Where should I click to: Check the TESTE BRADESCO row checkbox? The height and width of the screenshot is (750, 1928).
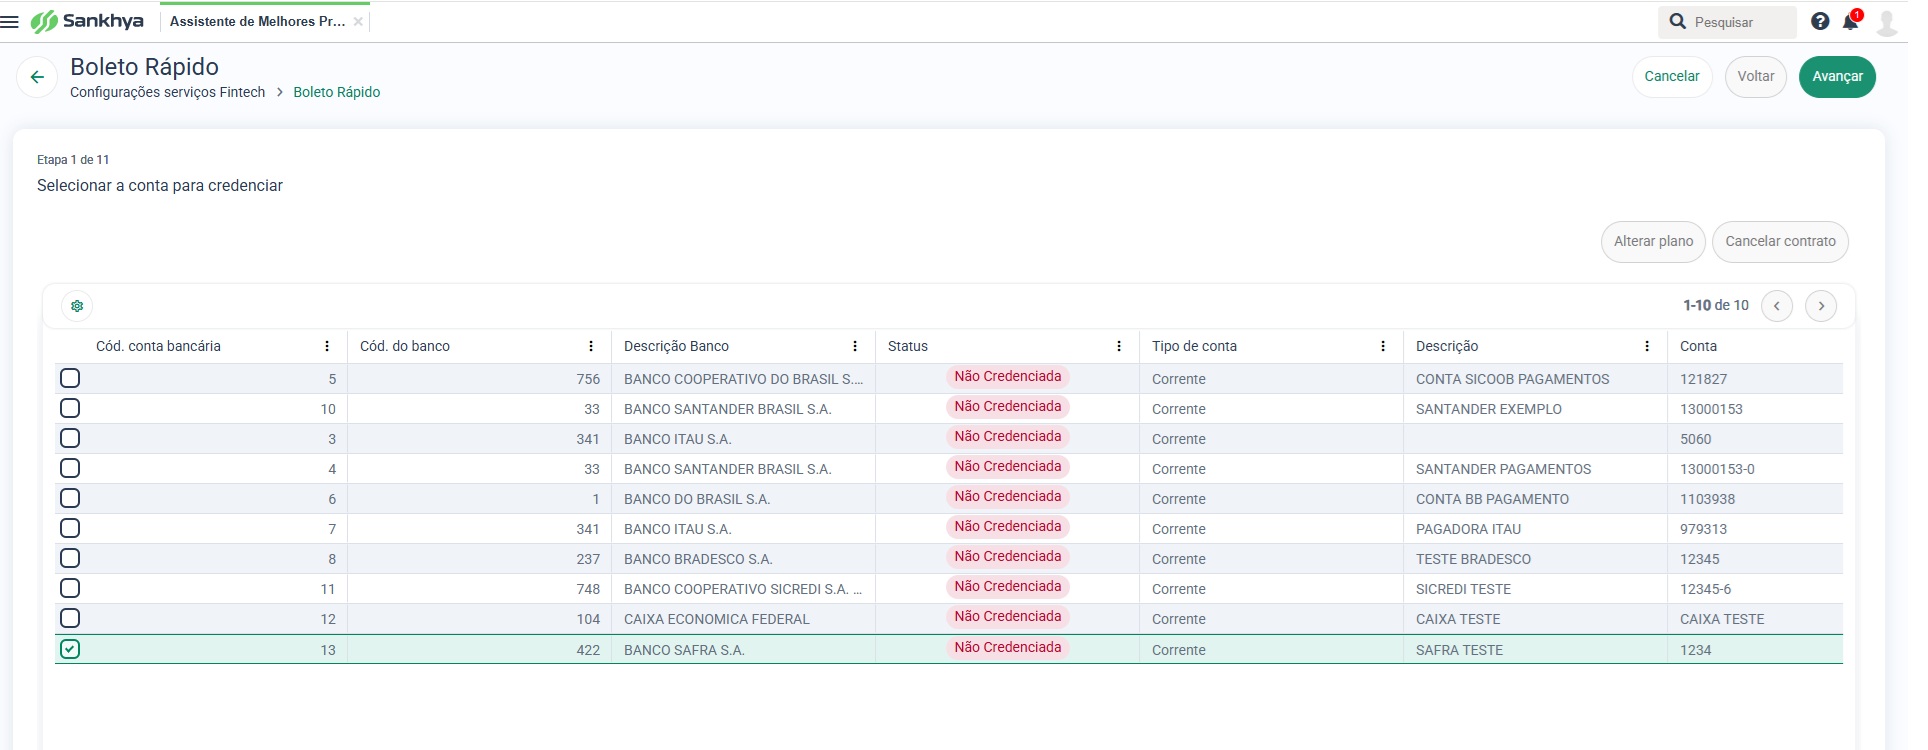click(70, 558)
